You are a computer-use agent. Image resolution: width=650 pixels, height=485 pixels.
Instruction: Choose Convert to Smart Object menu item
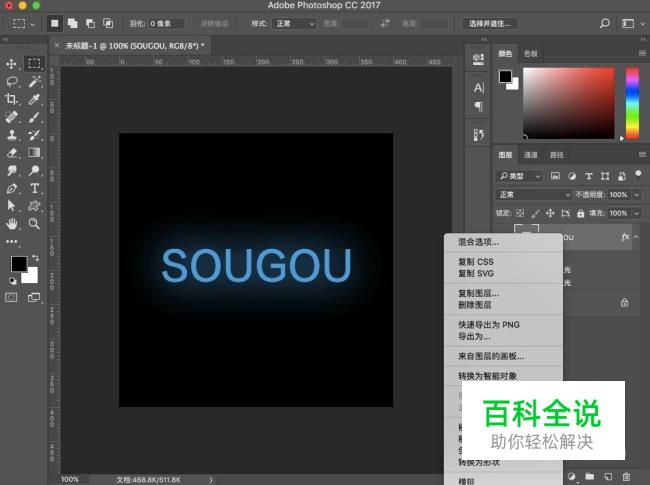(488, 376)
